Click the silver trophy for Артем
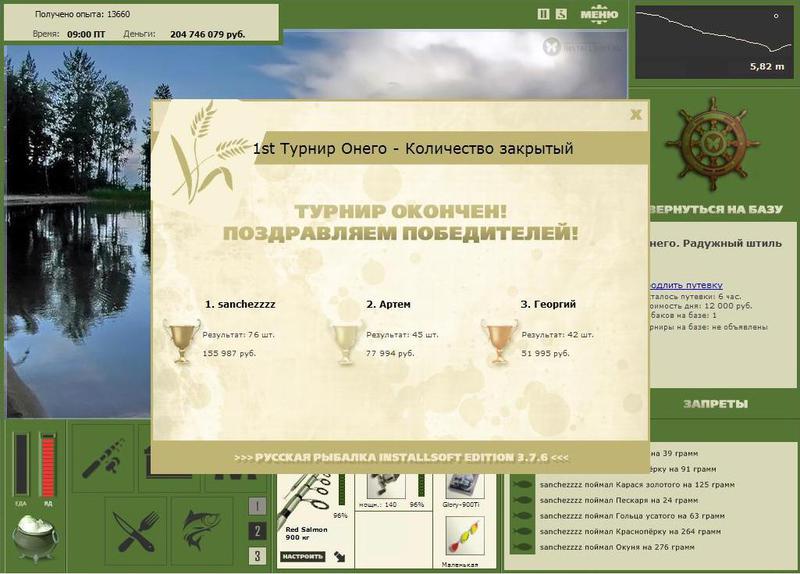Screen dimensions: 800x574 tap(346, 340)
